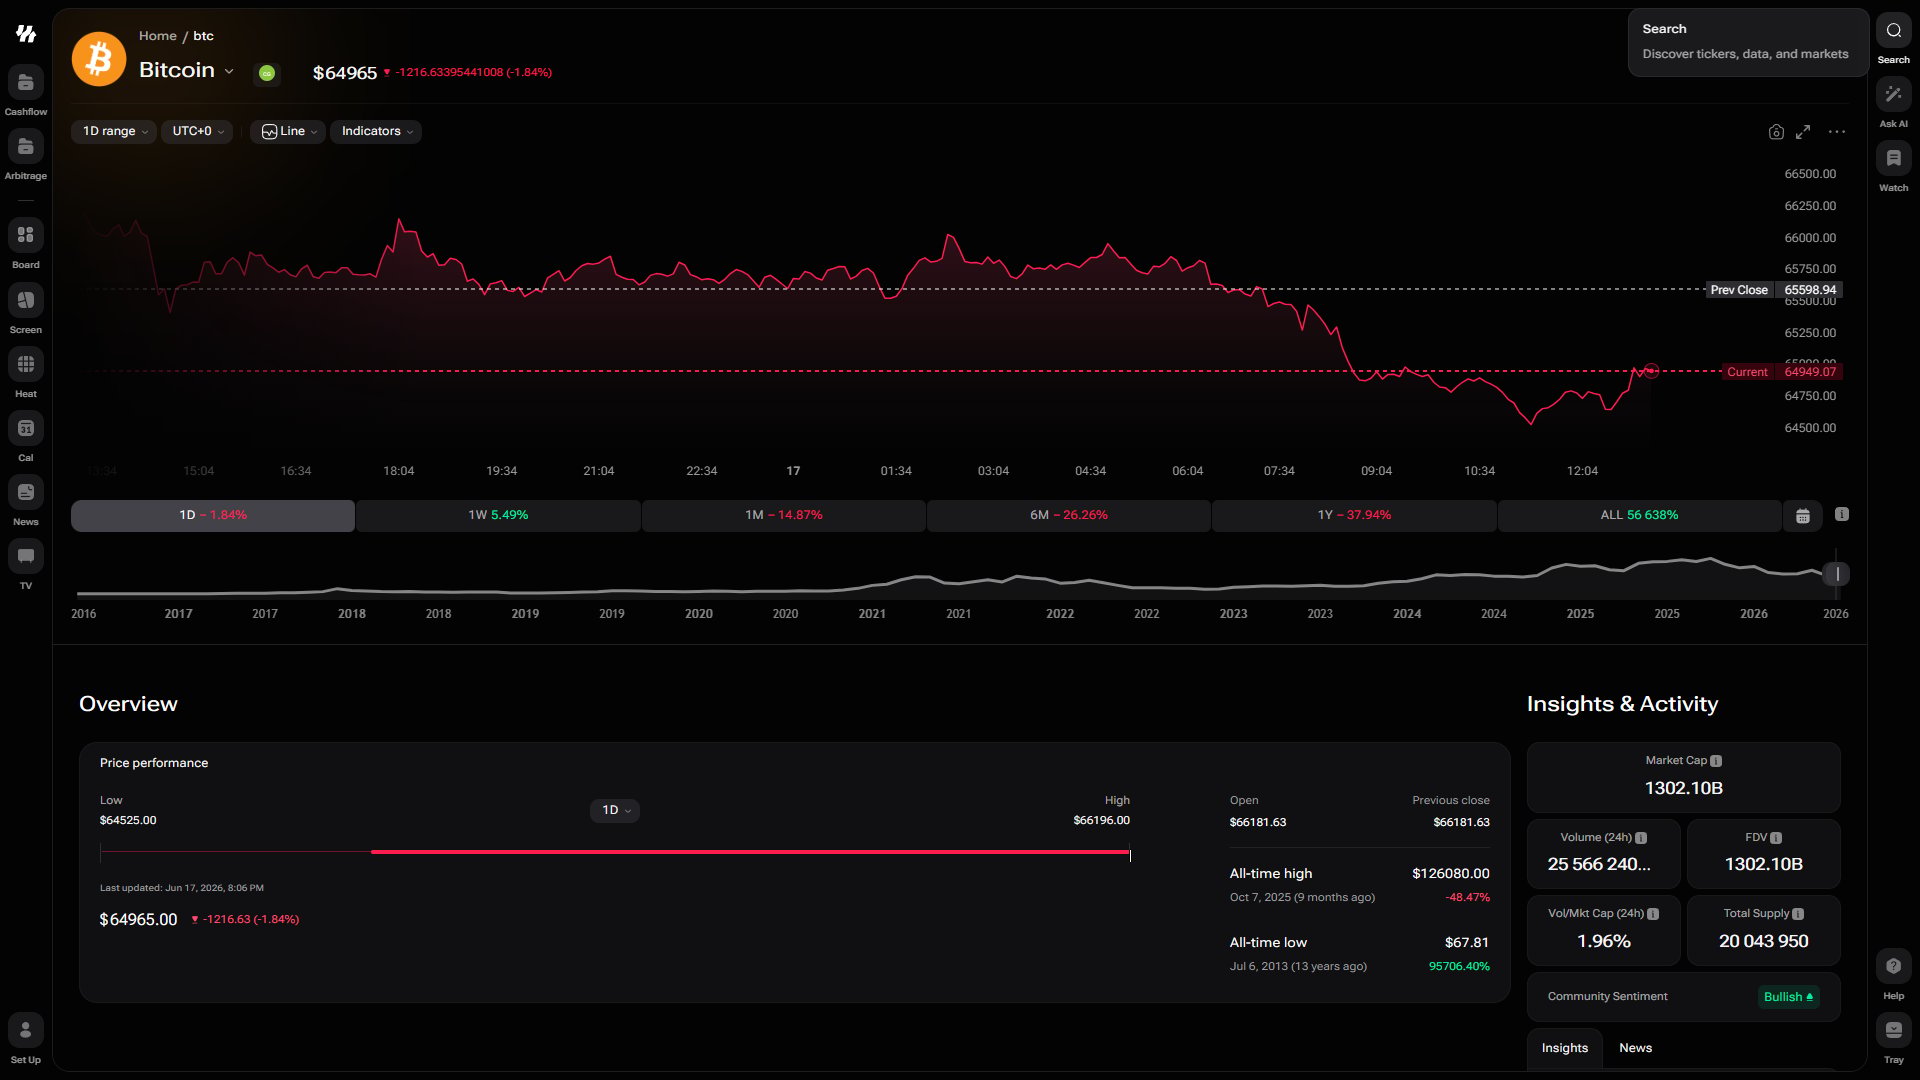This screenshot has width=1920, height=1080.
Task: Click the current price marker on chart
Action: (1651, 371)
